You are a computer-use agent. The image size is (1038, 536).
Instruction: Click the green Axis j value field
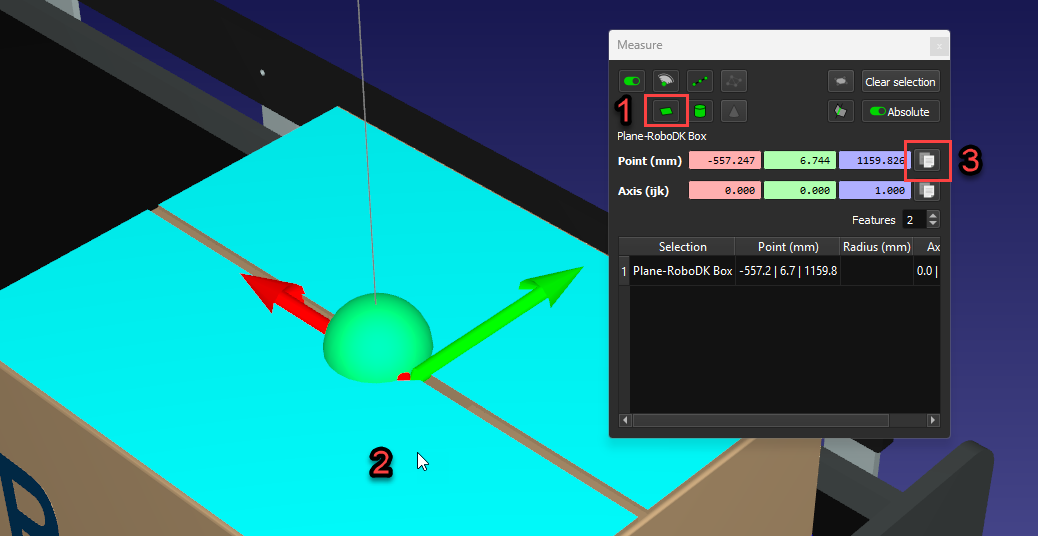pyautogui.click(x=799, y=190)
